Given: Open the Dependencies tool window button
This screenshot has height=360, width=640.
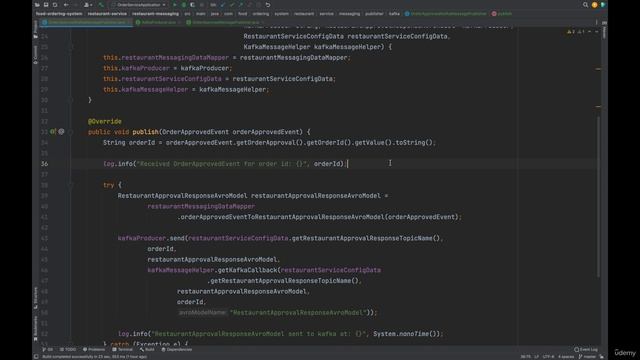Looking at the screenshot, I should (177, 349).
